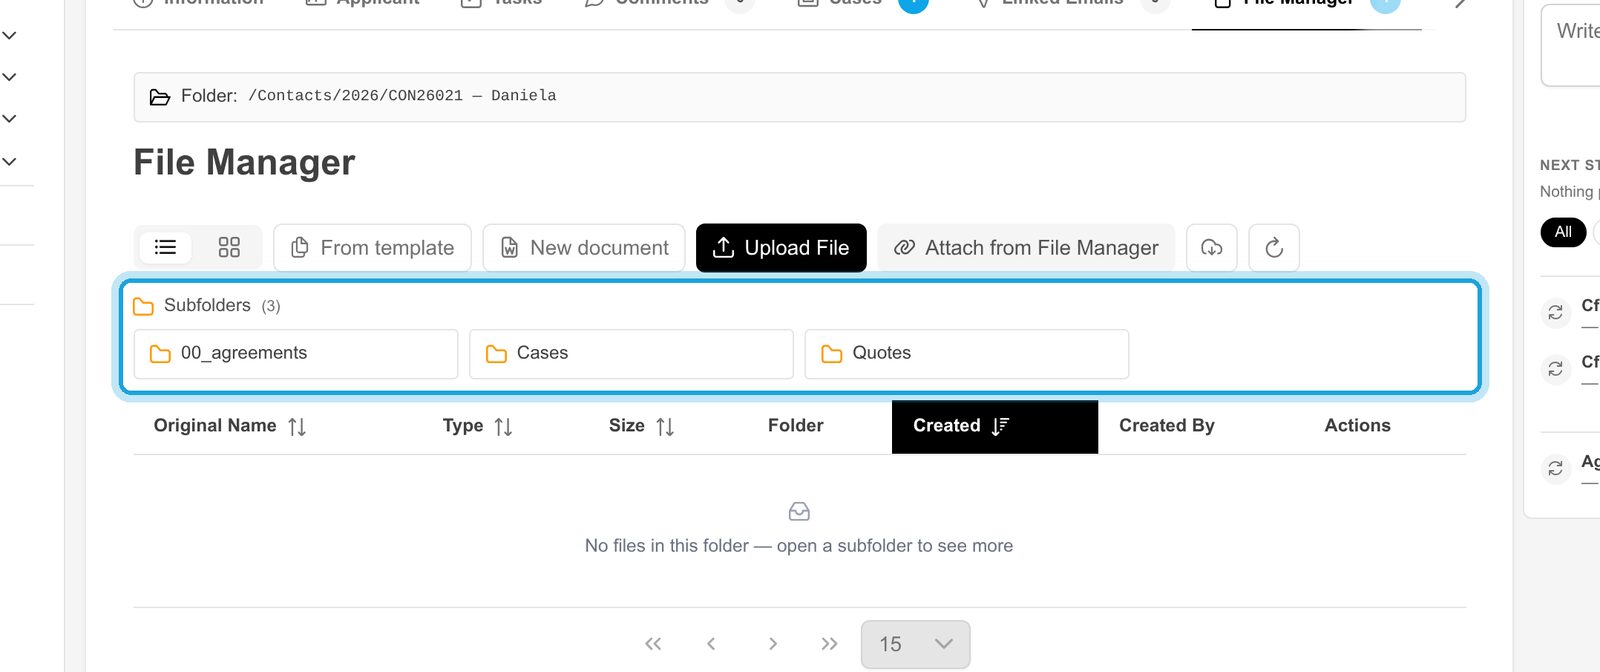This screenshot has height=672, width=1600.
Task: Go to previous page of files
Action: 711,644
